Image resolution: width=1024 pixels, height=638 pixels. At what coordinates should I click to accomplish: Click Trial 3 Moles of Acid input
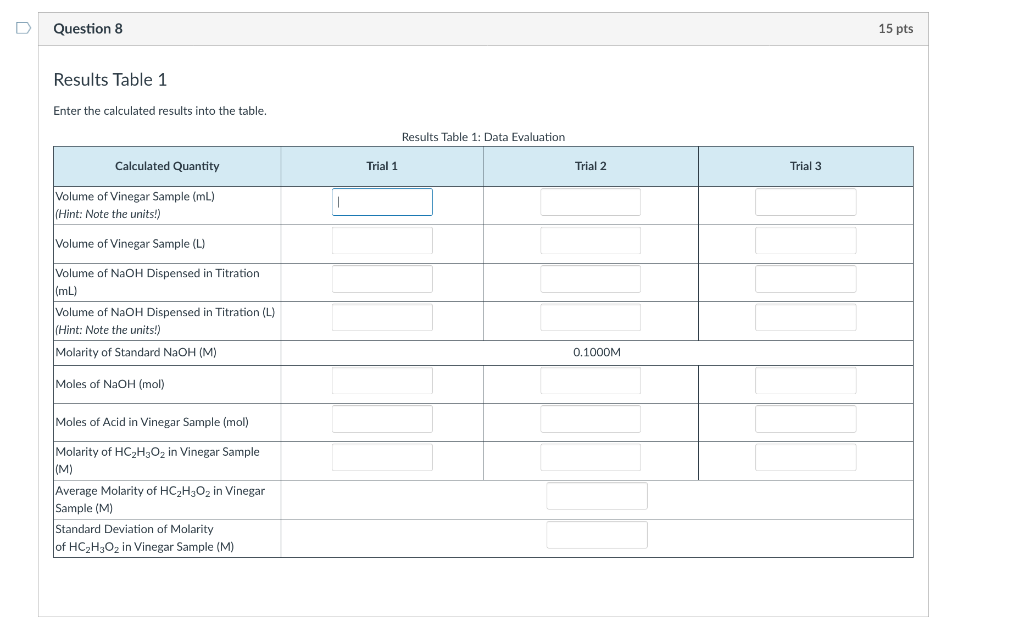tap(806, 419)
